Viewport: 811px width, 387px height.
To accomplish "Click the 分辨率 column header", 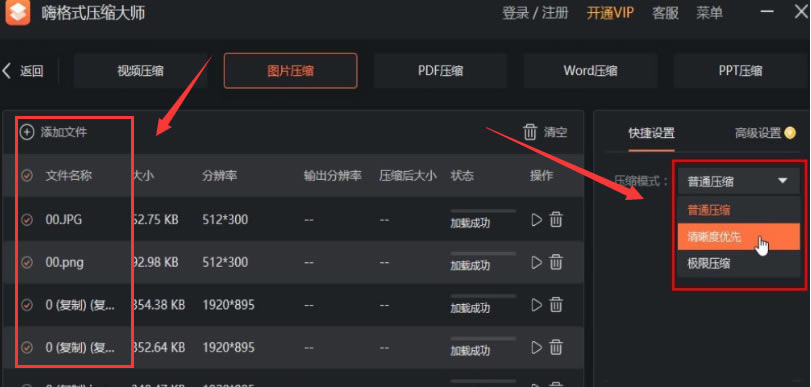I will coord(220,176).
